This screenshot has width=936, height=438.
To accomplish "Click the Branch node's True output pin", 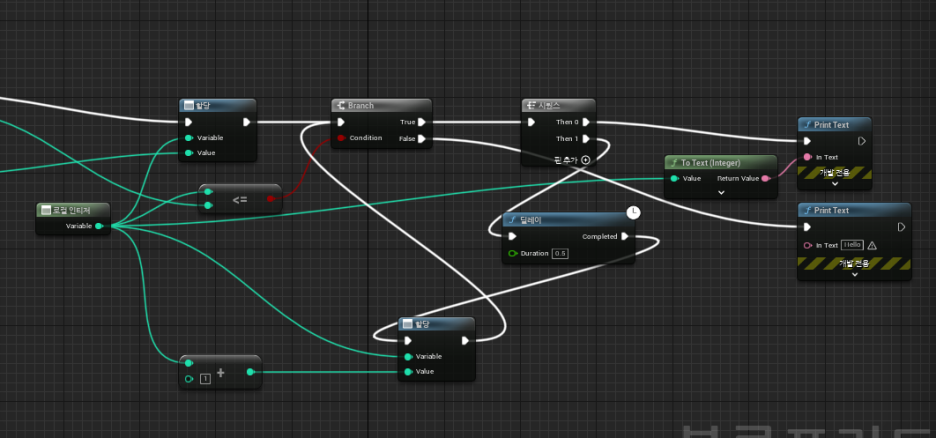I will tap(421, 122).
